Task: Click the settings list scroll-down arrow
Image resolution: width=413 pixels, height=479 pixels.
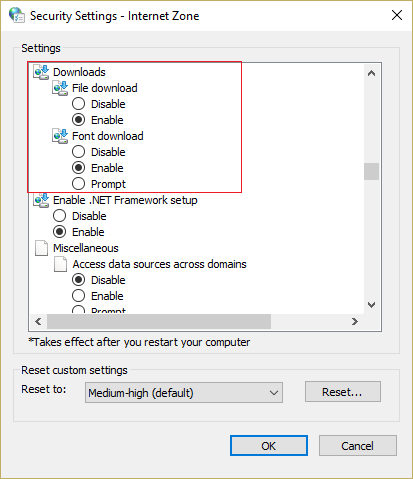Action: tap(371, 305)
